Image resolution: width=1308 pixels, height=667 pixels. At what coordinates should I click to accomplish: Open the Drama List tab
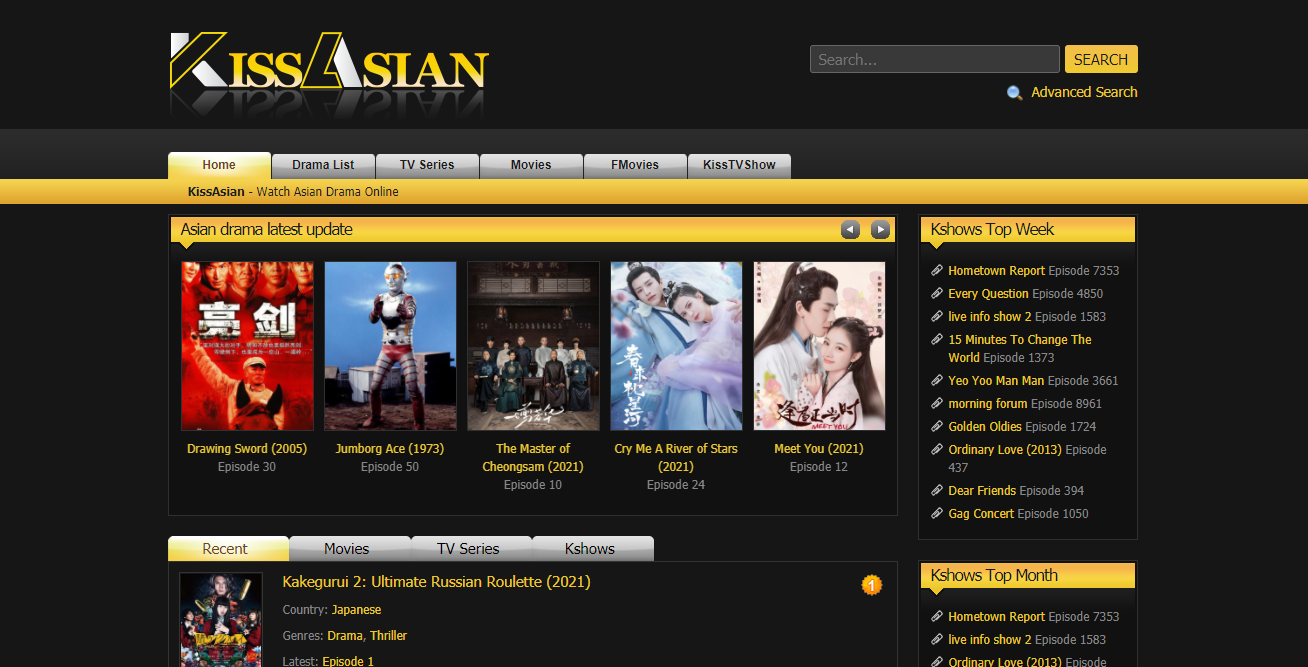point(323,165)
